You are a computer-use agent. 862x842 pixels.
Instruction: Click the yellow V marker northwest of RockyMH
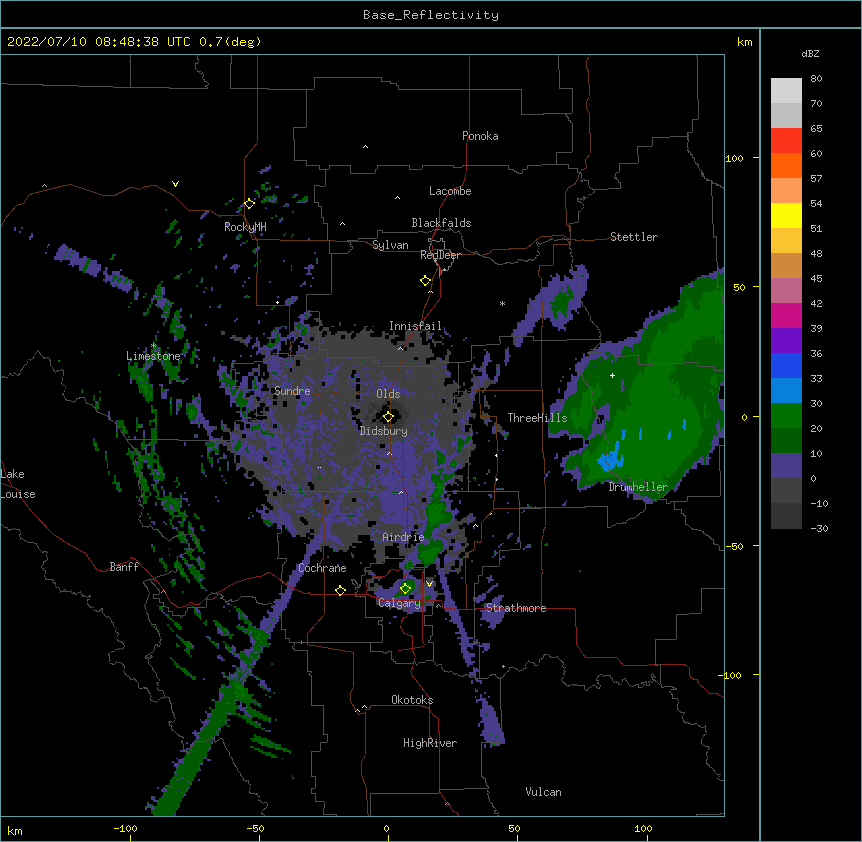[x=175, y=184]
